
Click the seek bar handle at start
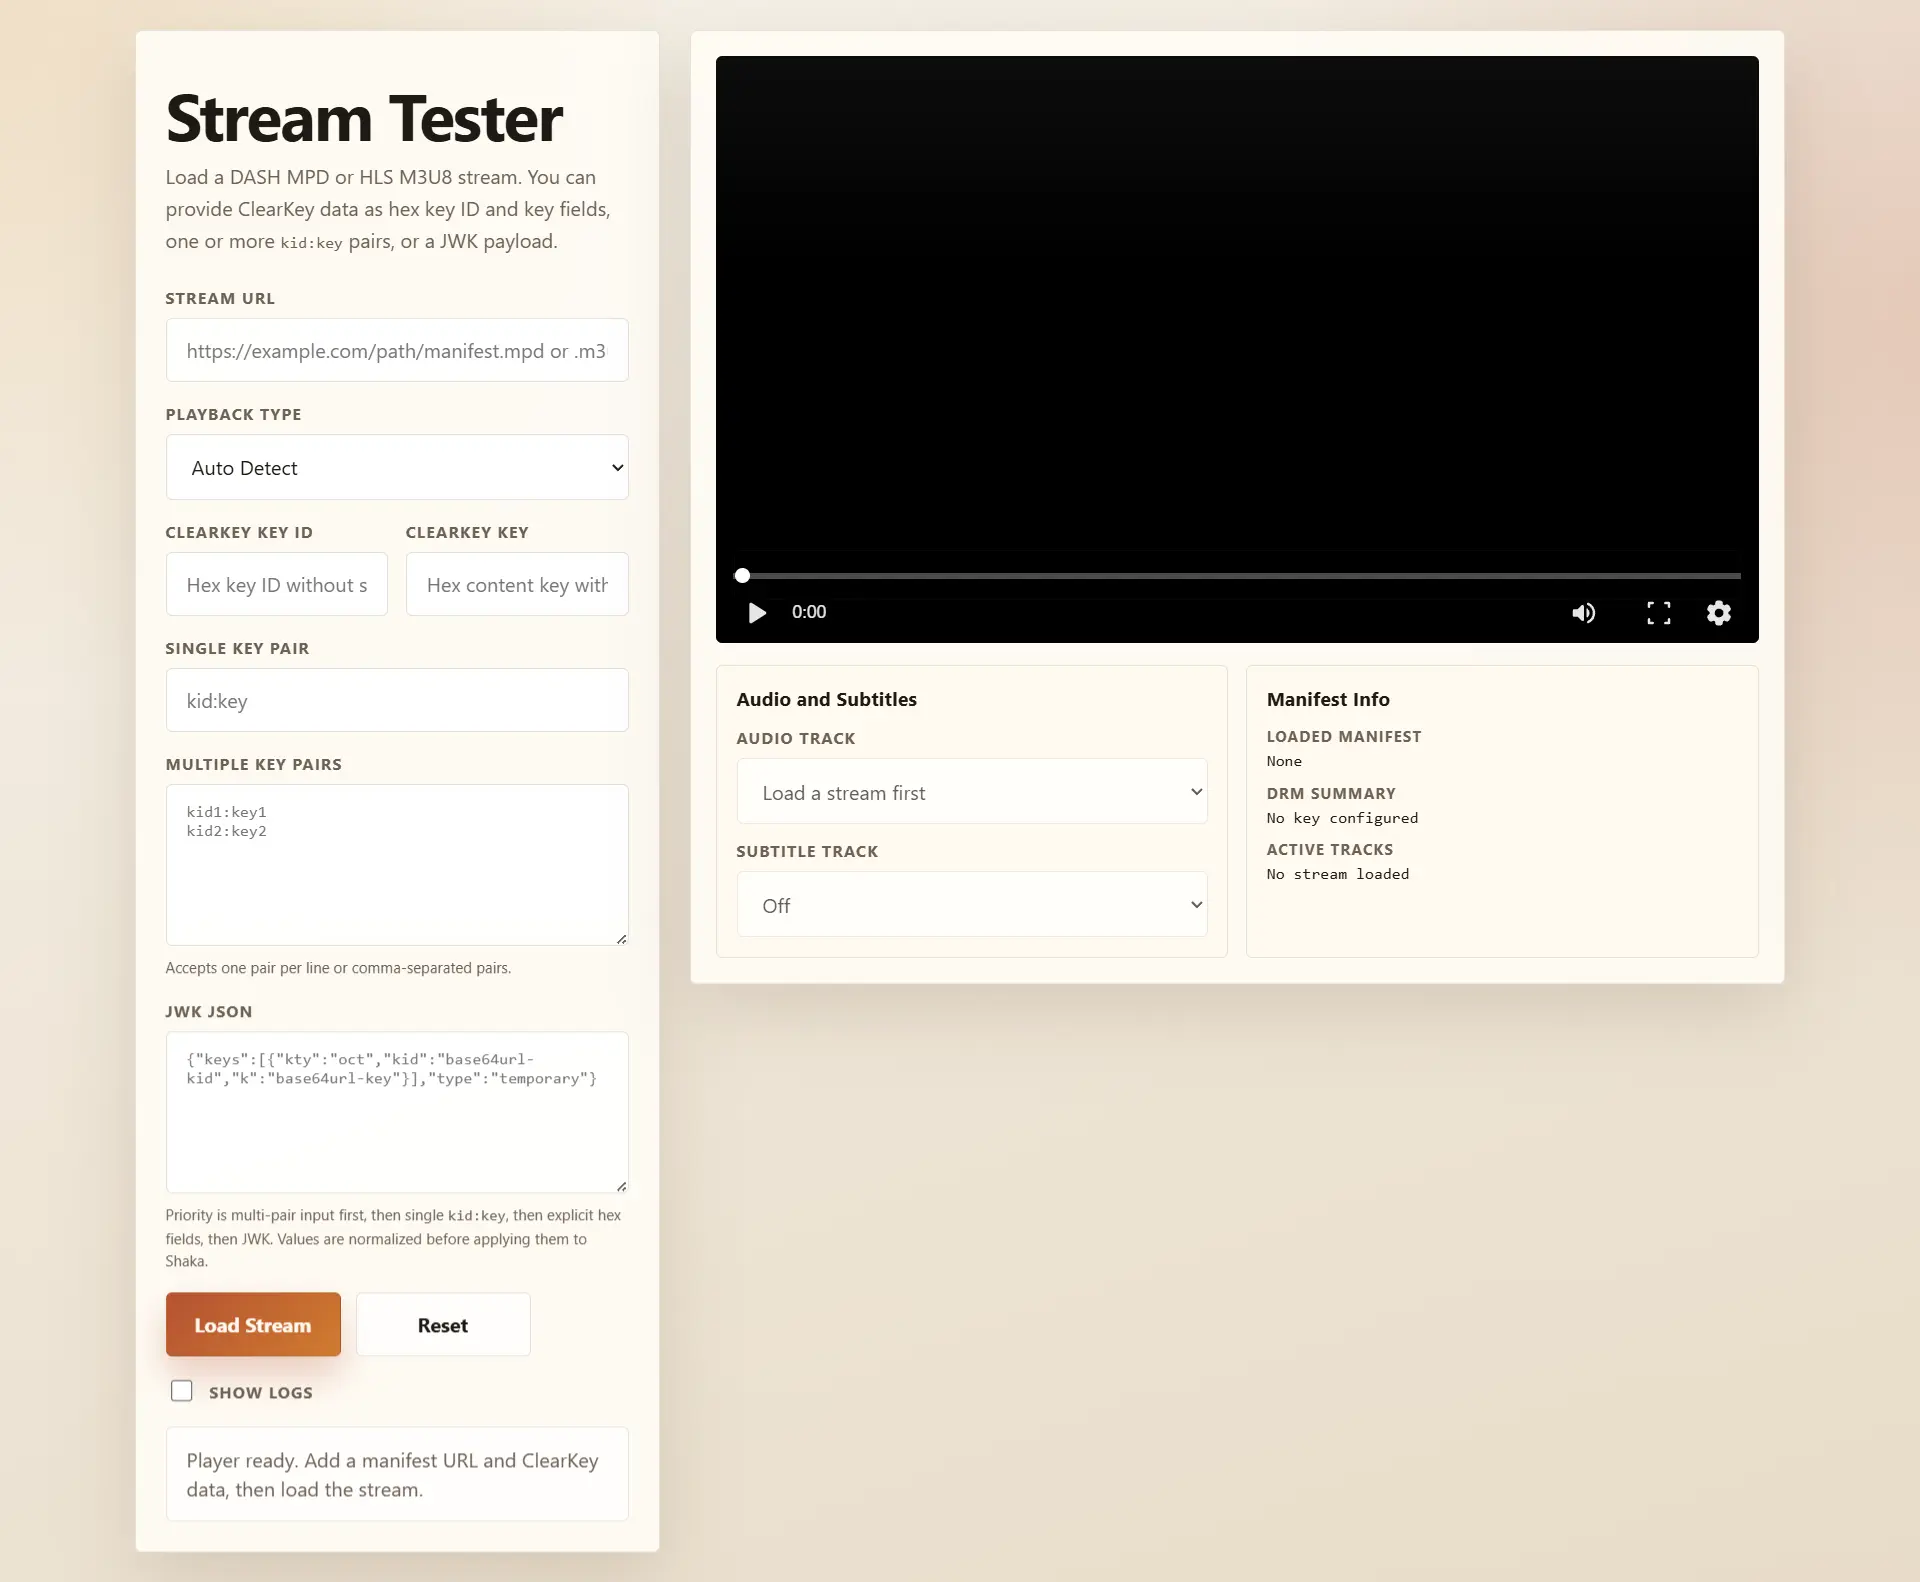742,575
